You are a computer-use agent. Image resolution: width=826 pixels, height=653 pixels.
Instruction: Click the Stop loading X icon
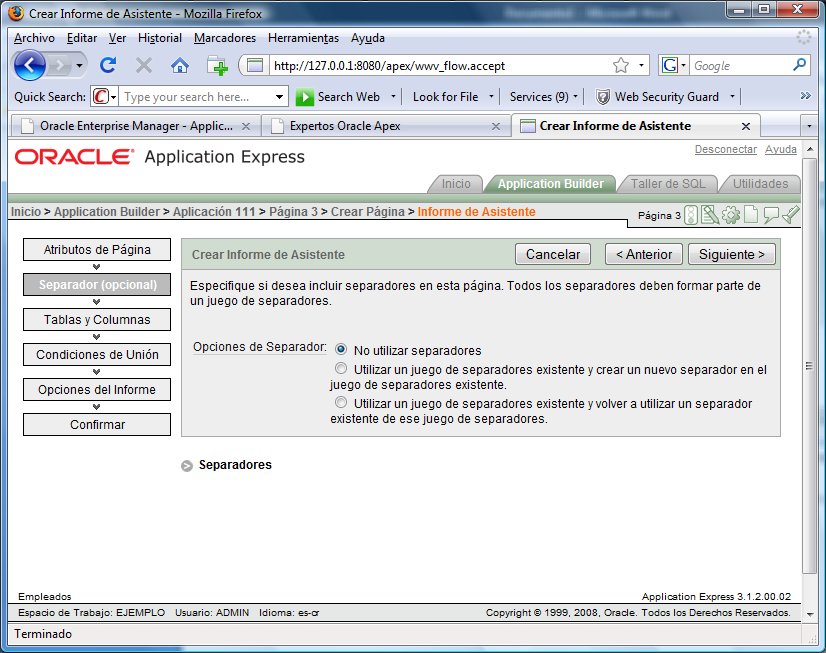click(x=143, y=65)
